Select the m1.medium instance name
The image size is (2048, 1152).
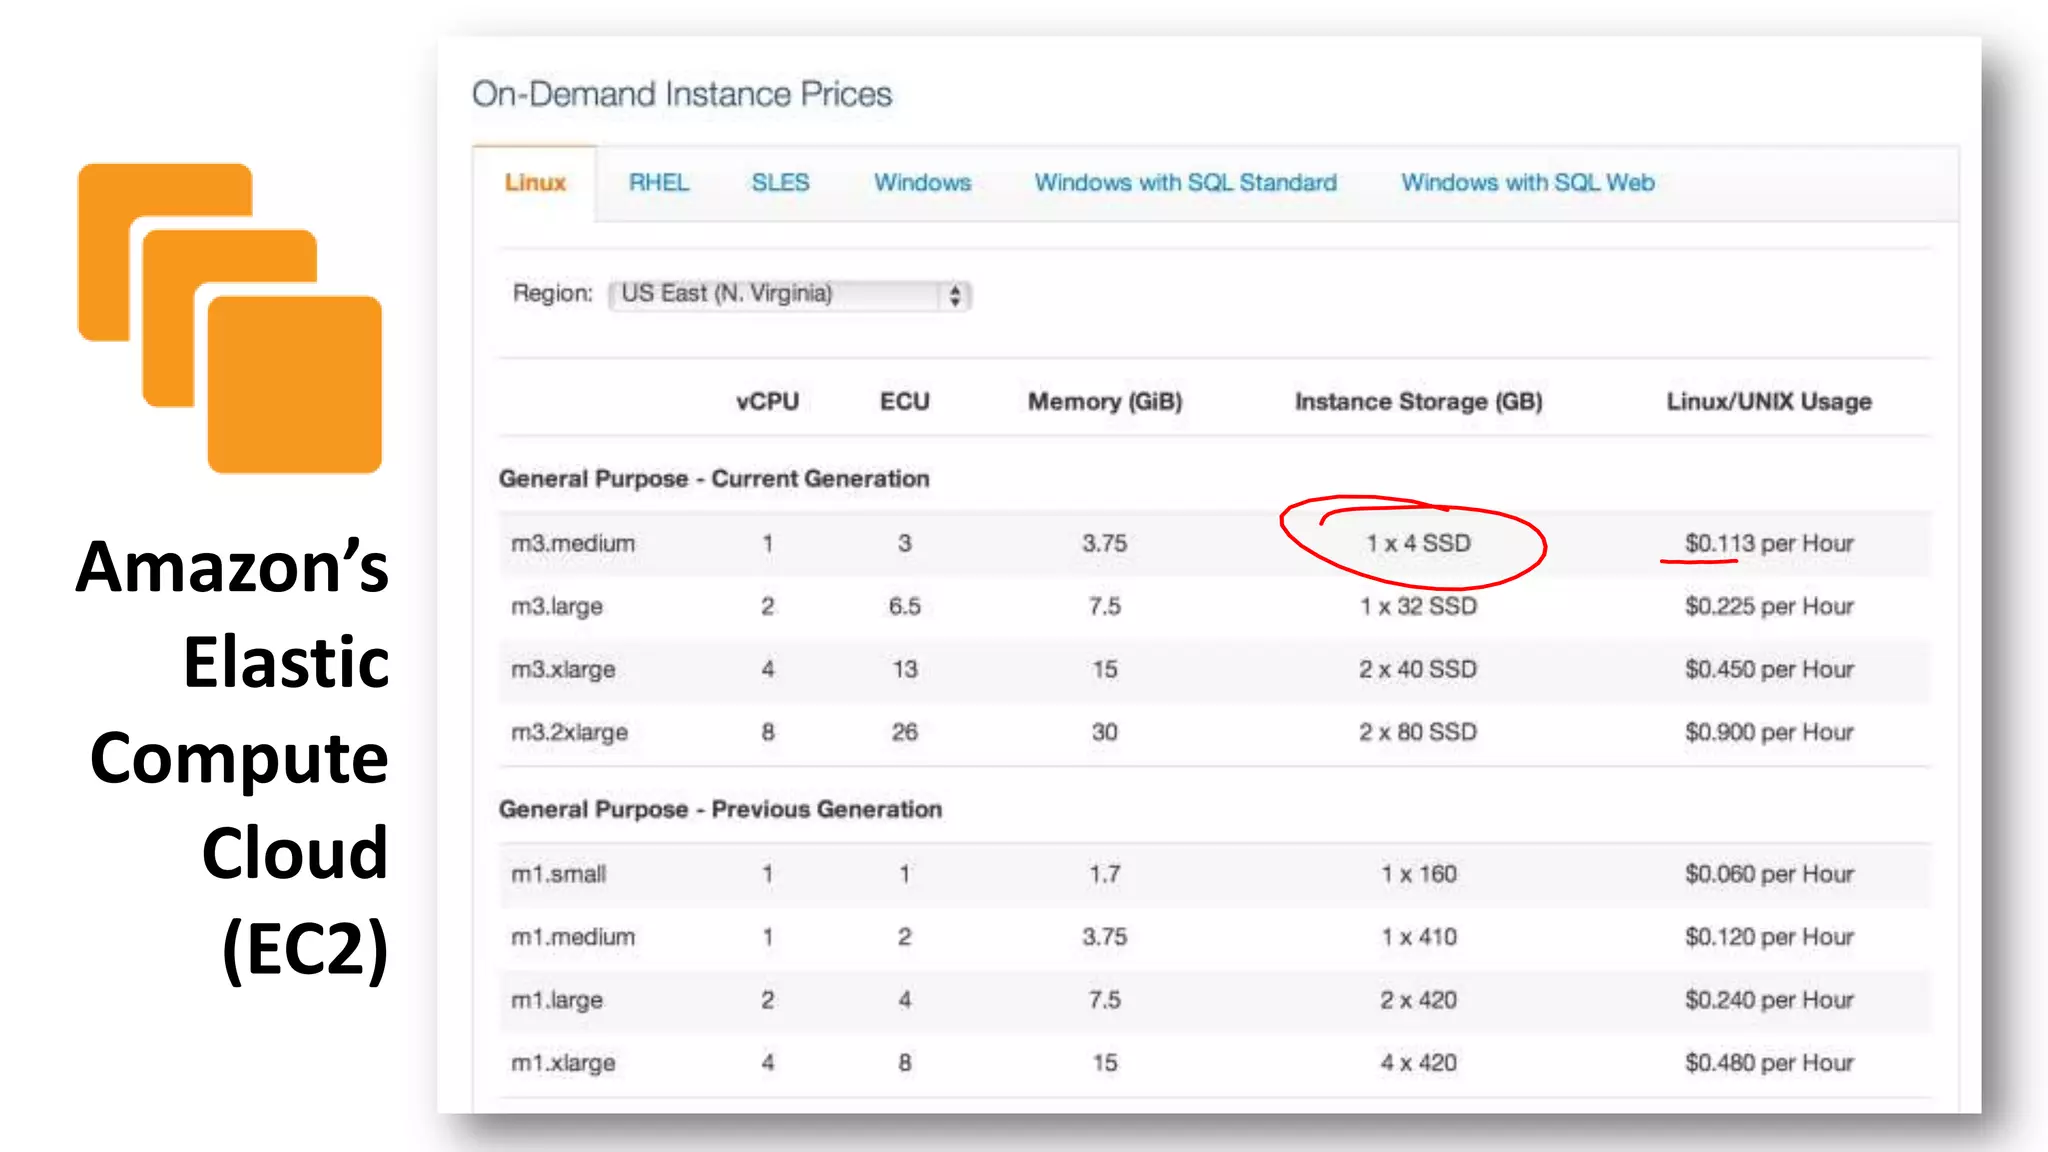click(573, 937)
